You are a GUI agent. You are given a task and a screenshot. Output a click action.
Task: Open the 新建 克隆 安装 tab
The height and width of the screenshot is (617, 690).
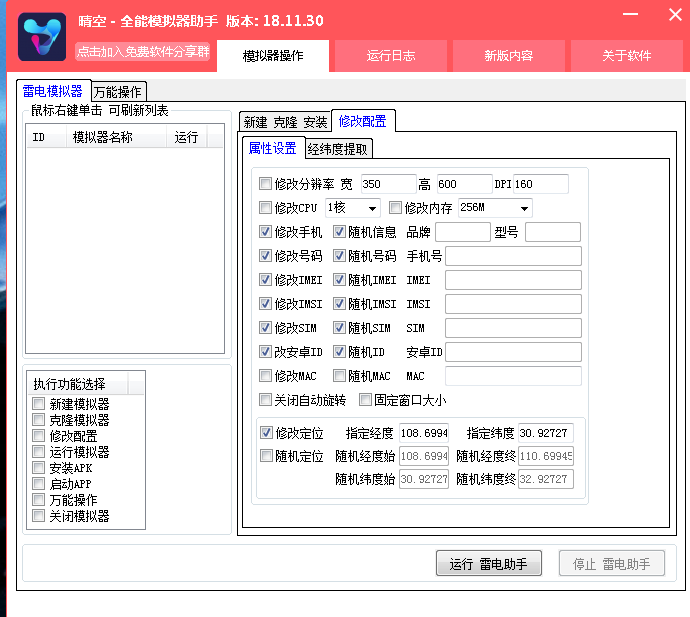pyautogui.click(x=285, y=122)
